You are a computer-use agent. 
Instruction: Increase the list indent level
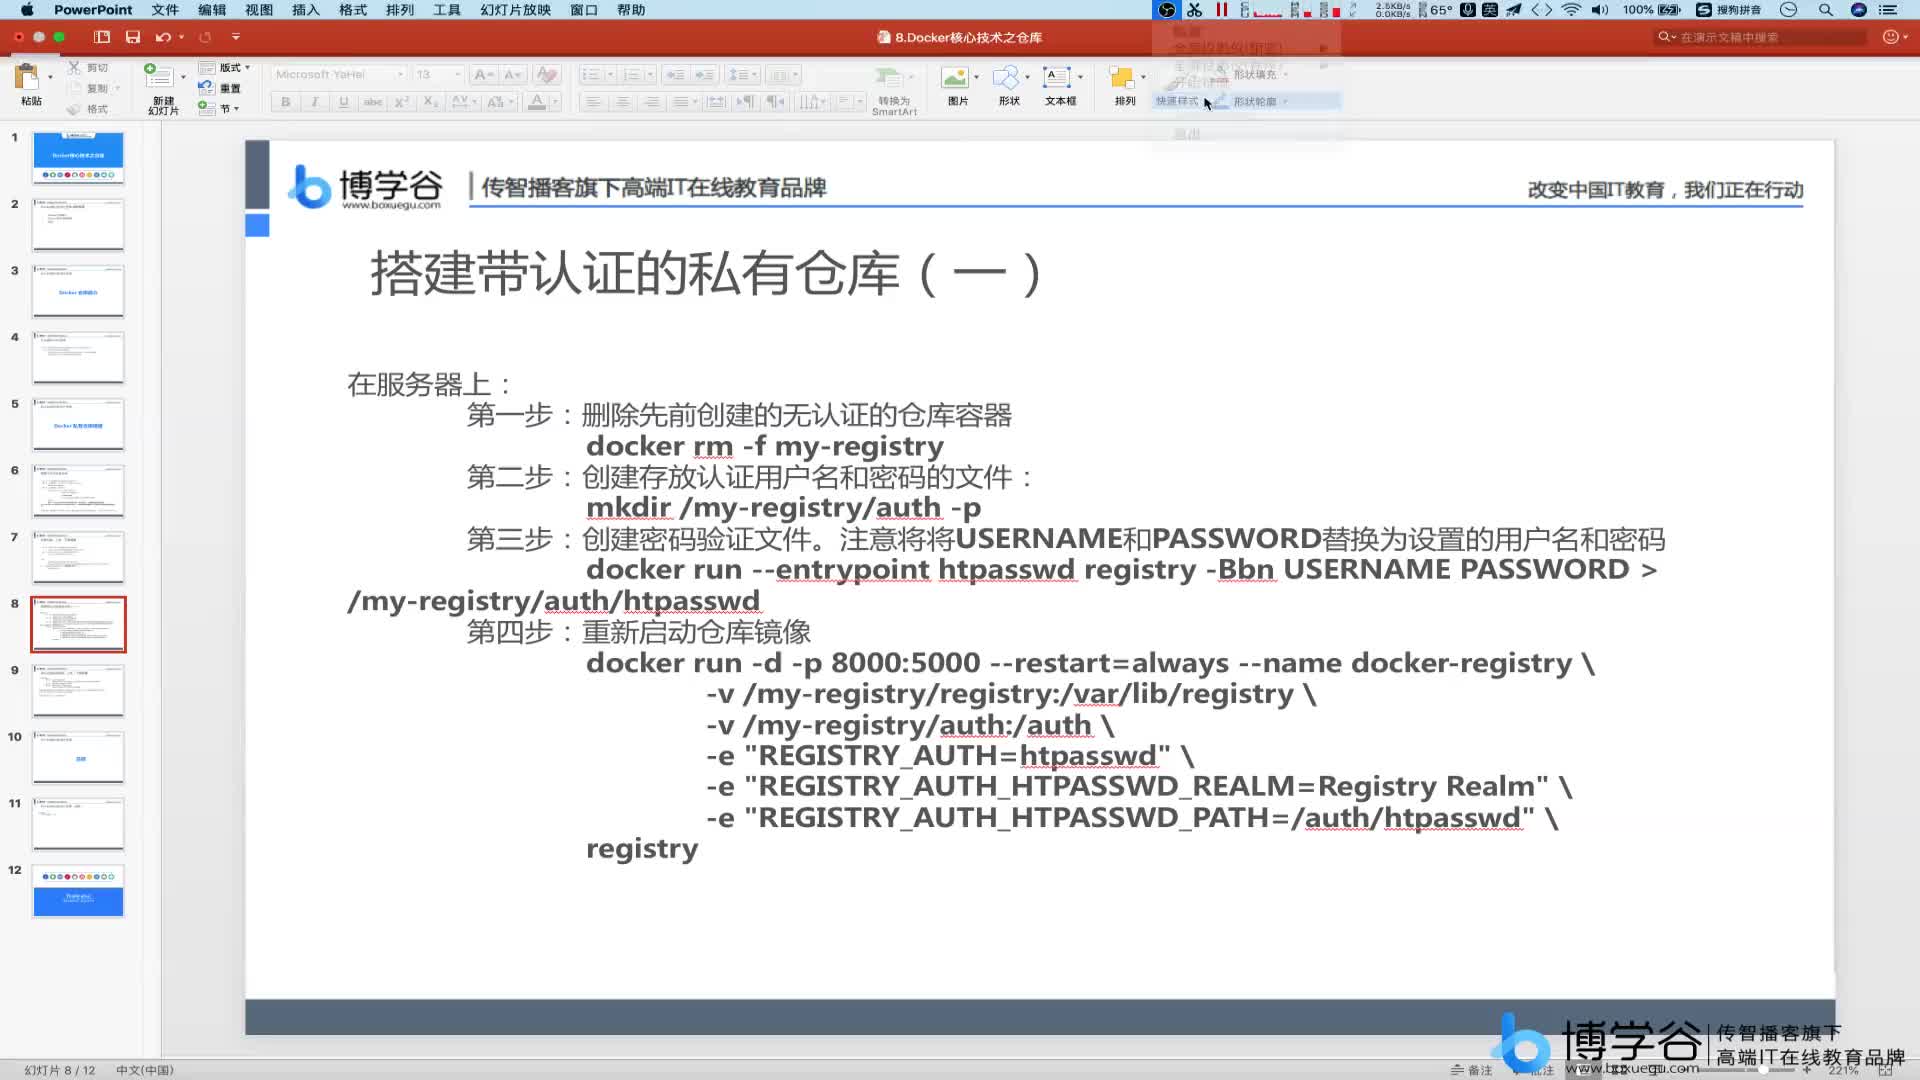[x=705, y=74]
